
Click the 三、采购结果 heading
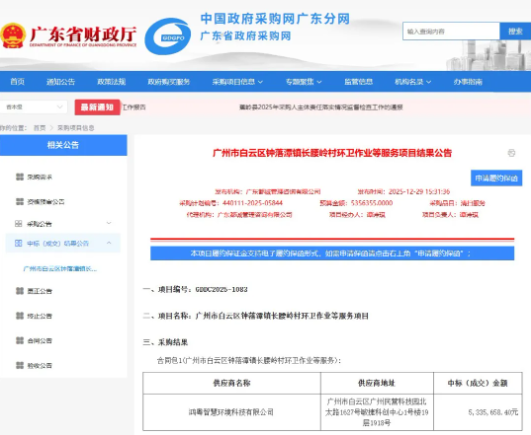pos(165,342)
